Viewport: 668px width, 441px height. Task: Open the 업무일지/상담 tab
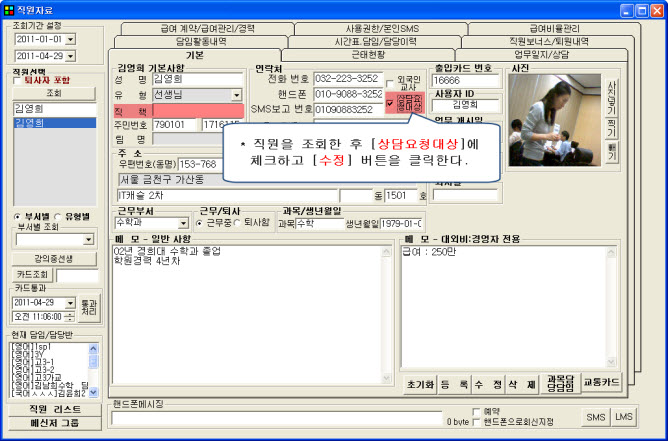[544, 55]
